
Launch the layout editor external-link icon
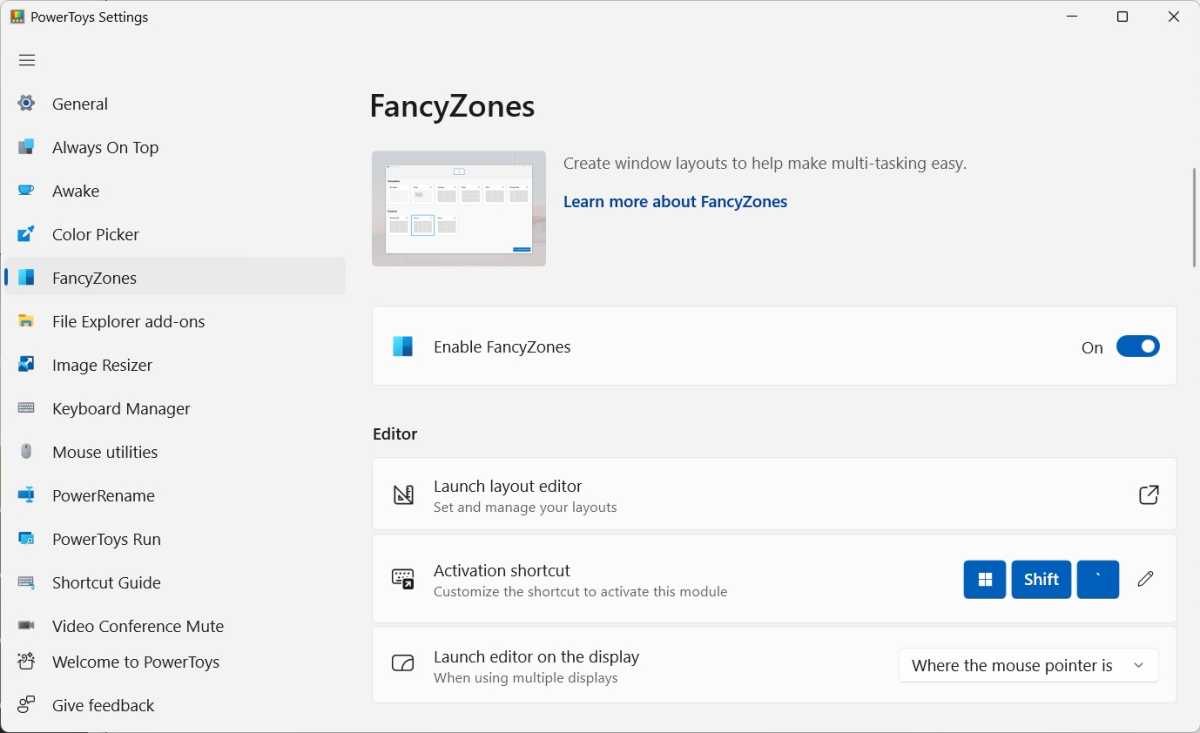point(1149,494)
